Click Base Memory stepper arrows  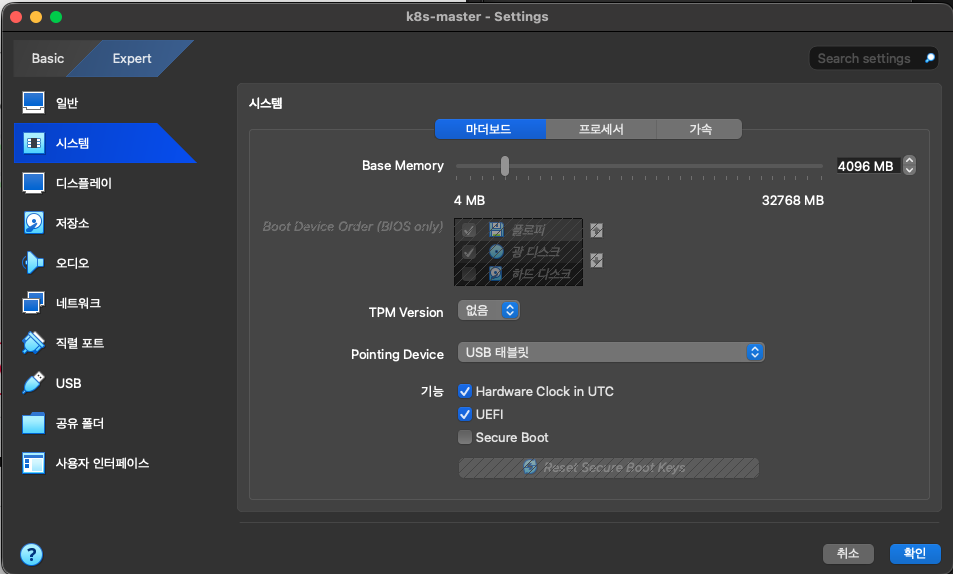coord(909,165)
